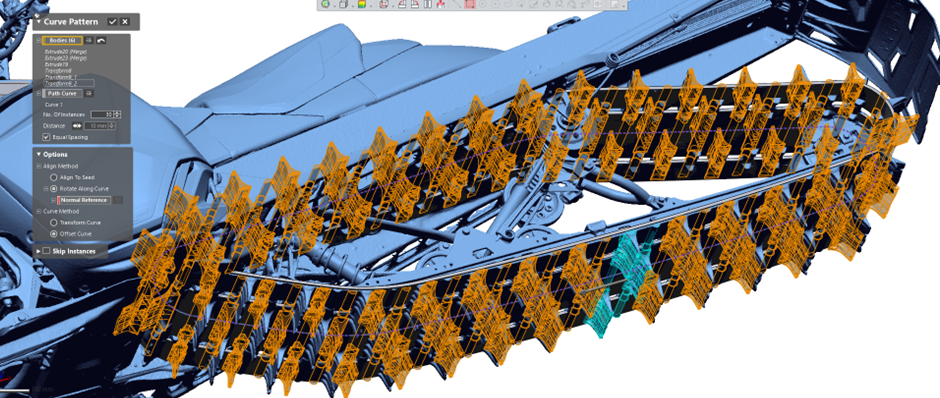Click the Bodies selection button
Screen dimensions: 940x398
[62, 40]
